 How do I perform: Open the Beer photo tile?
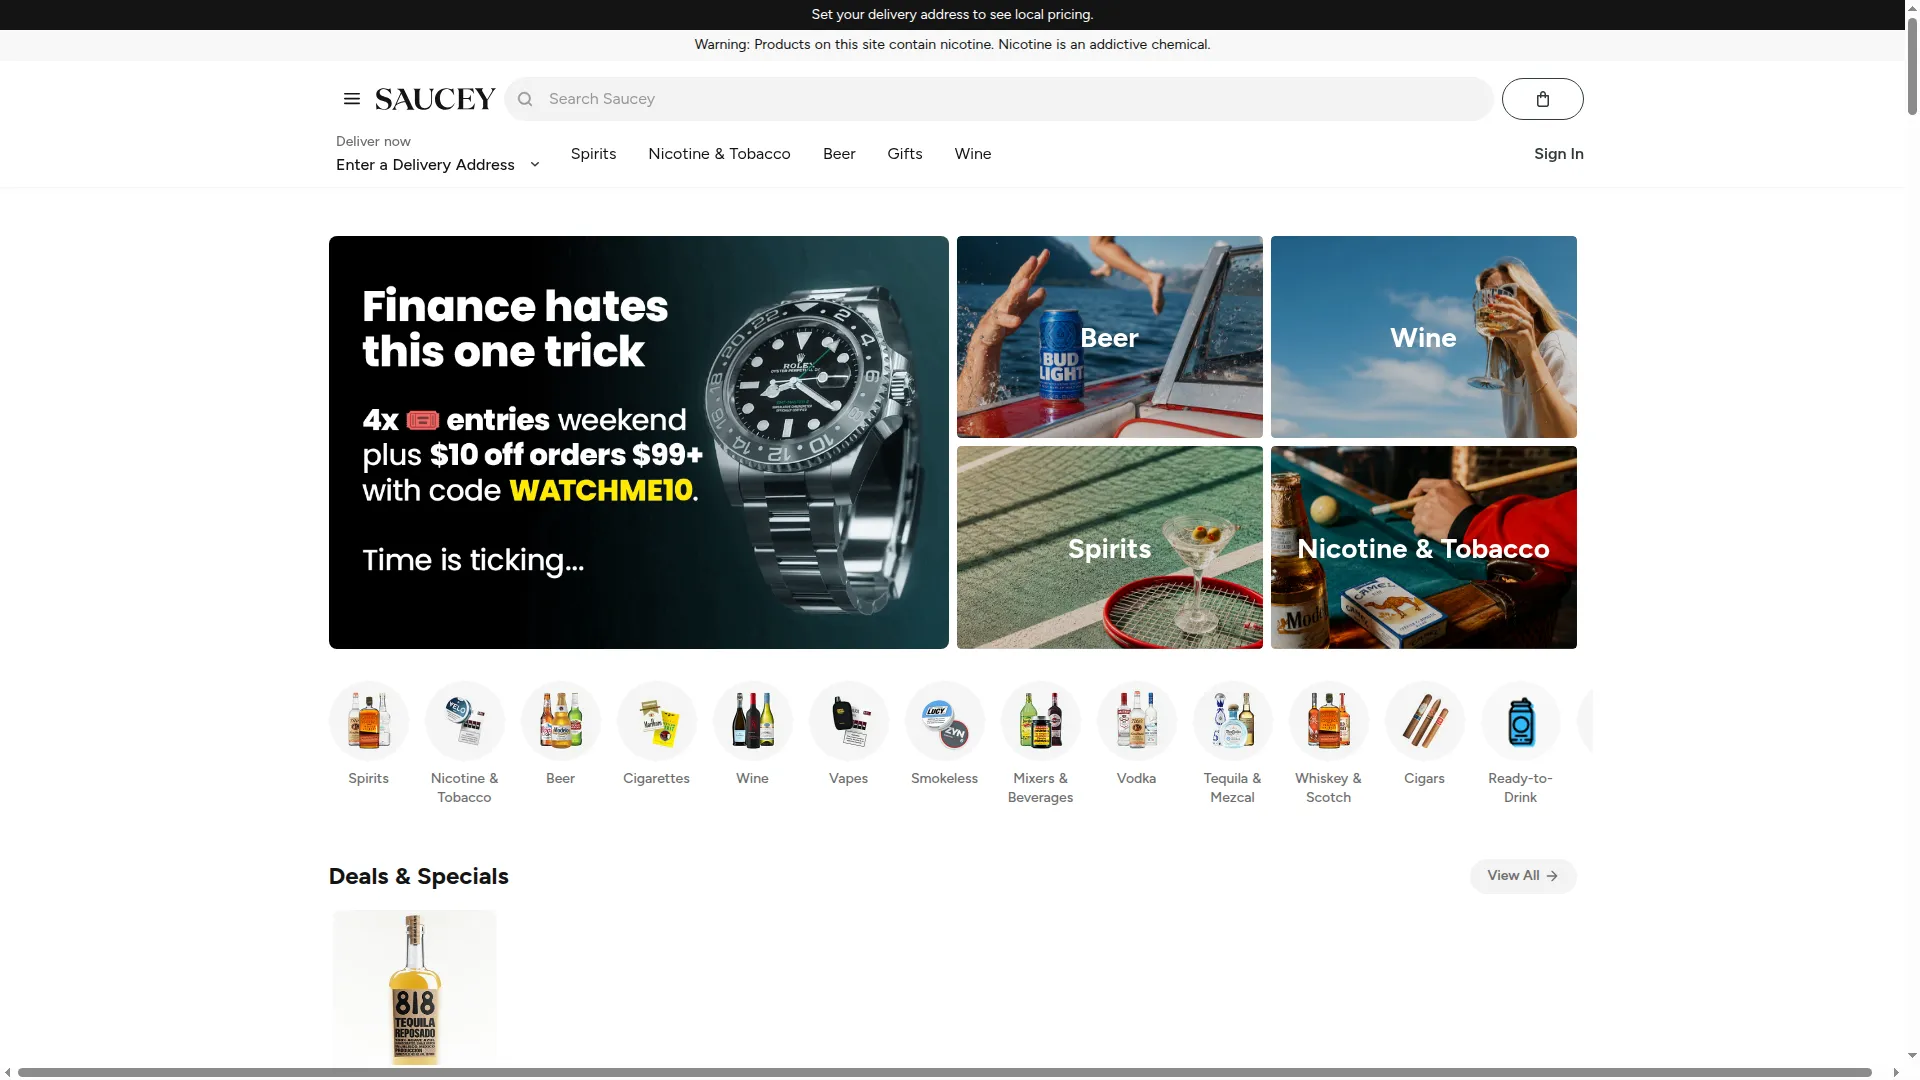[x=1109, y=337]
